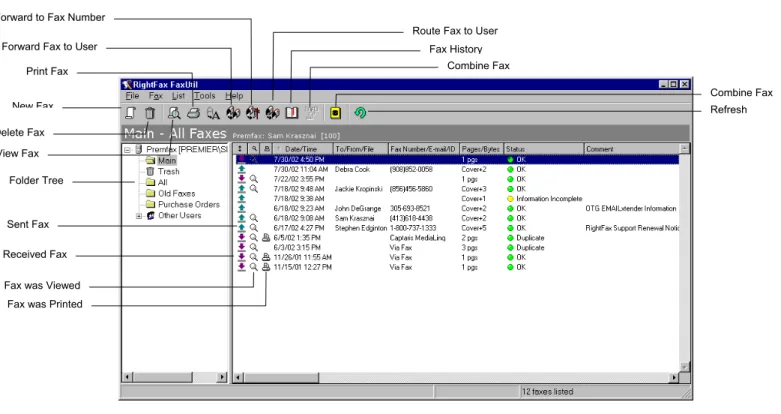Sort by the Status column header
Image resolution: width=781 pixels, height=414 pixels.
click(x=544, y=149)
